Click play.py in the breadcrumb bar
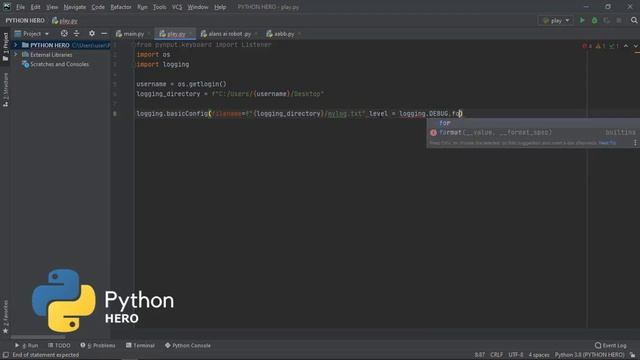Screen dimensions: 640x360 tap(65, 20)
